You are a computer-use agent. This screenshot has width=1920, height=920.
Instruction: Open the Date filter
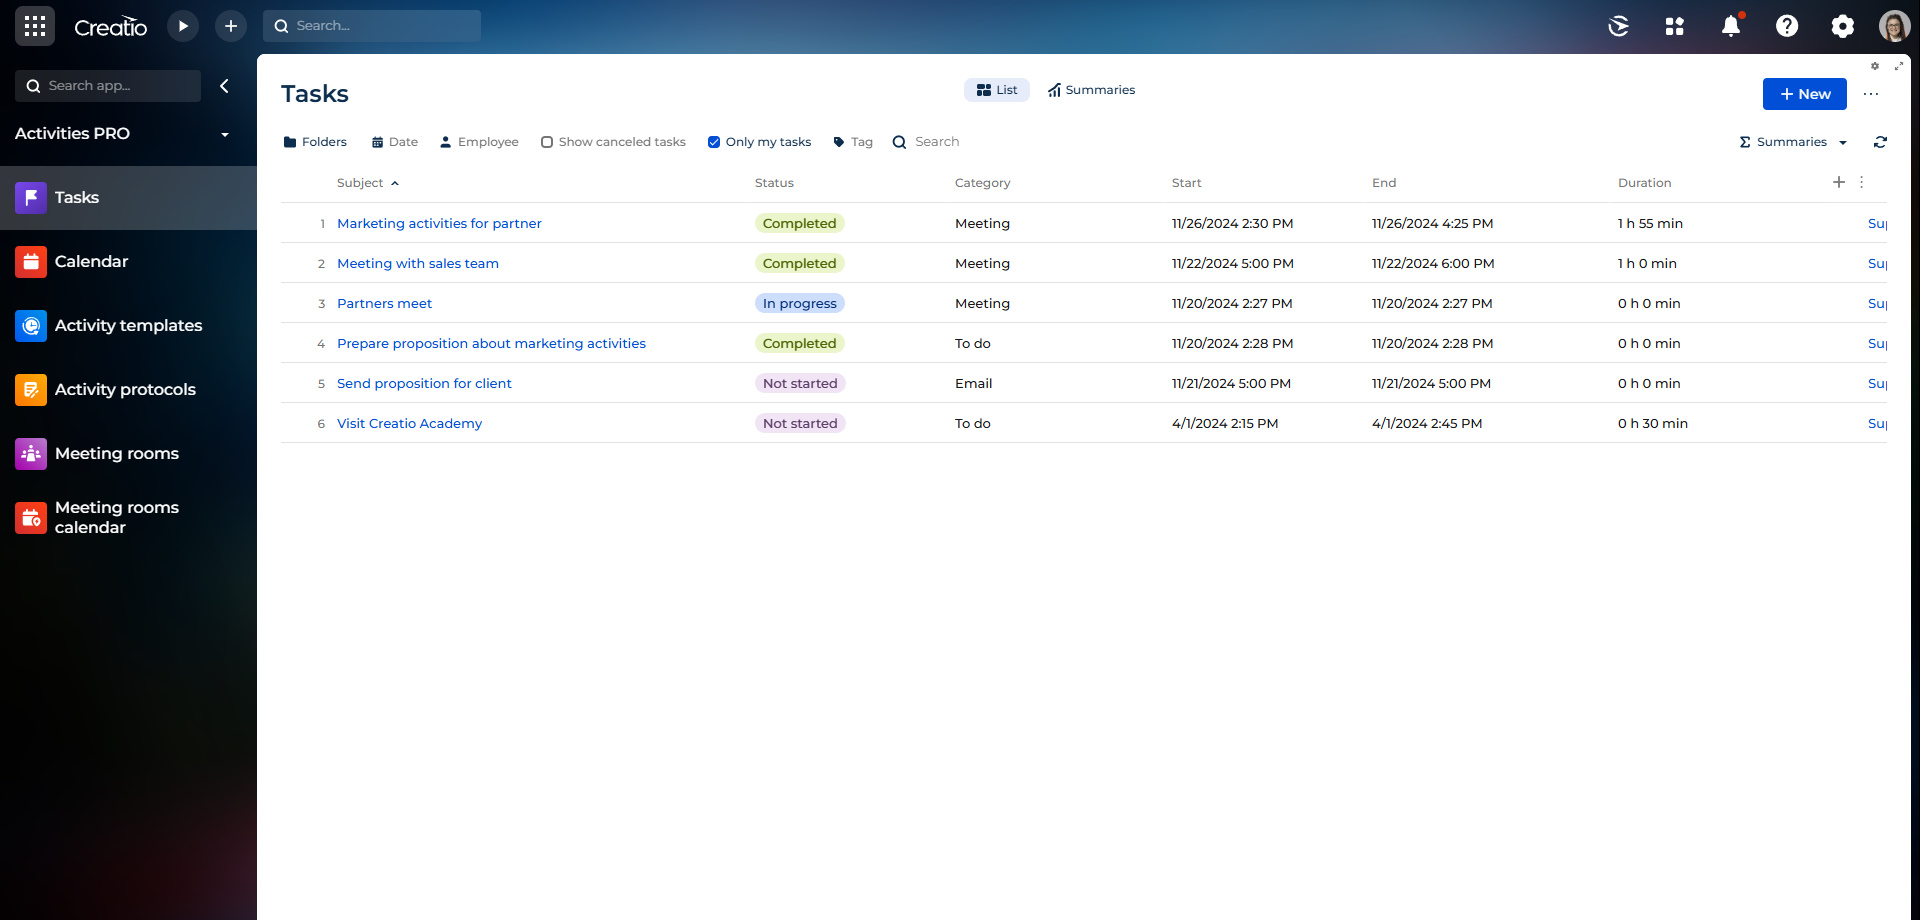click(x=395, y=142)
